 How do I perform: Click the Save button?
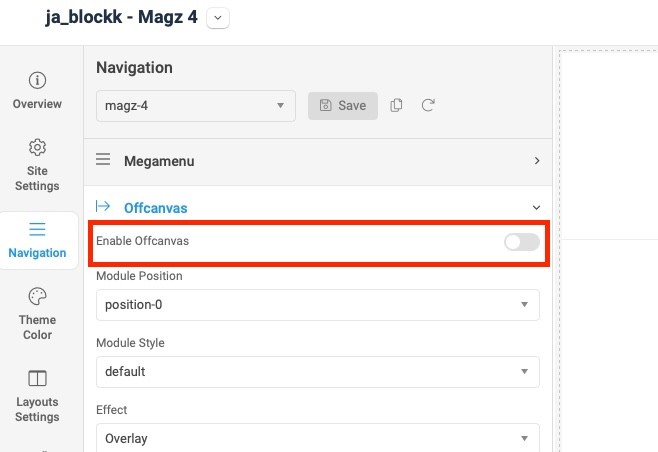(x=343, y=105)
